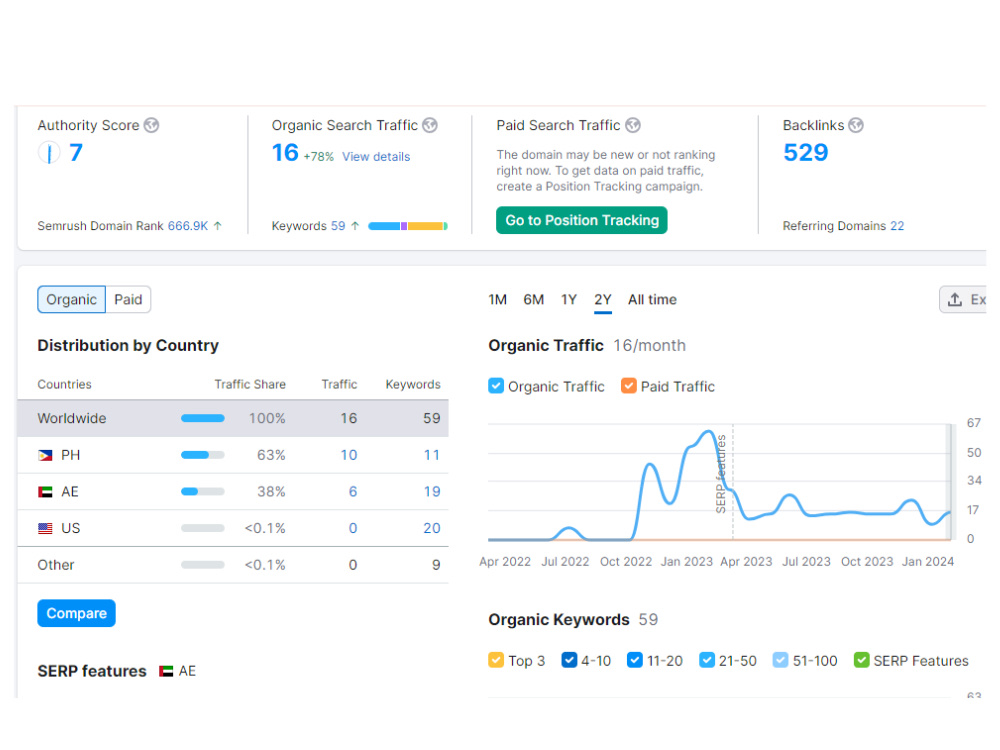The width and height of the screenshot is (1000, 750).
Task: Toggle the 21-50 keywords checkbox
Action: click(707, 660)
